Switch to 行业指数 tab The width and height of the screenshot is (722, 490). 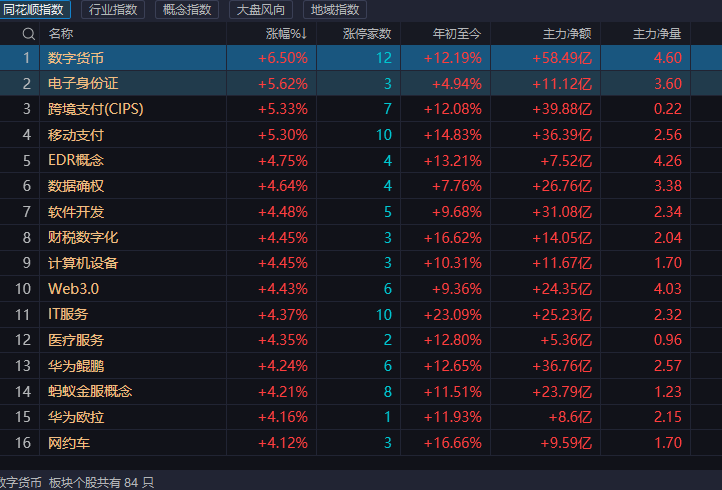tap(113, 10)
